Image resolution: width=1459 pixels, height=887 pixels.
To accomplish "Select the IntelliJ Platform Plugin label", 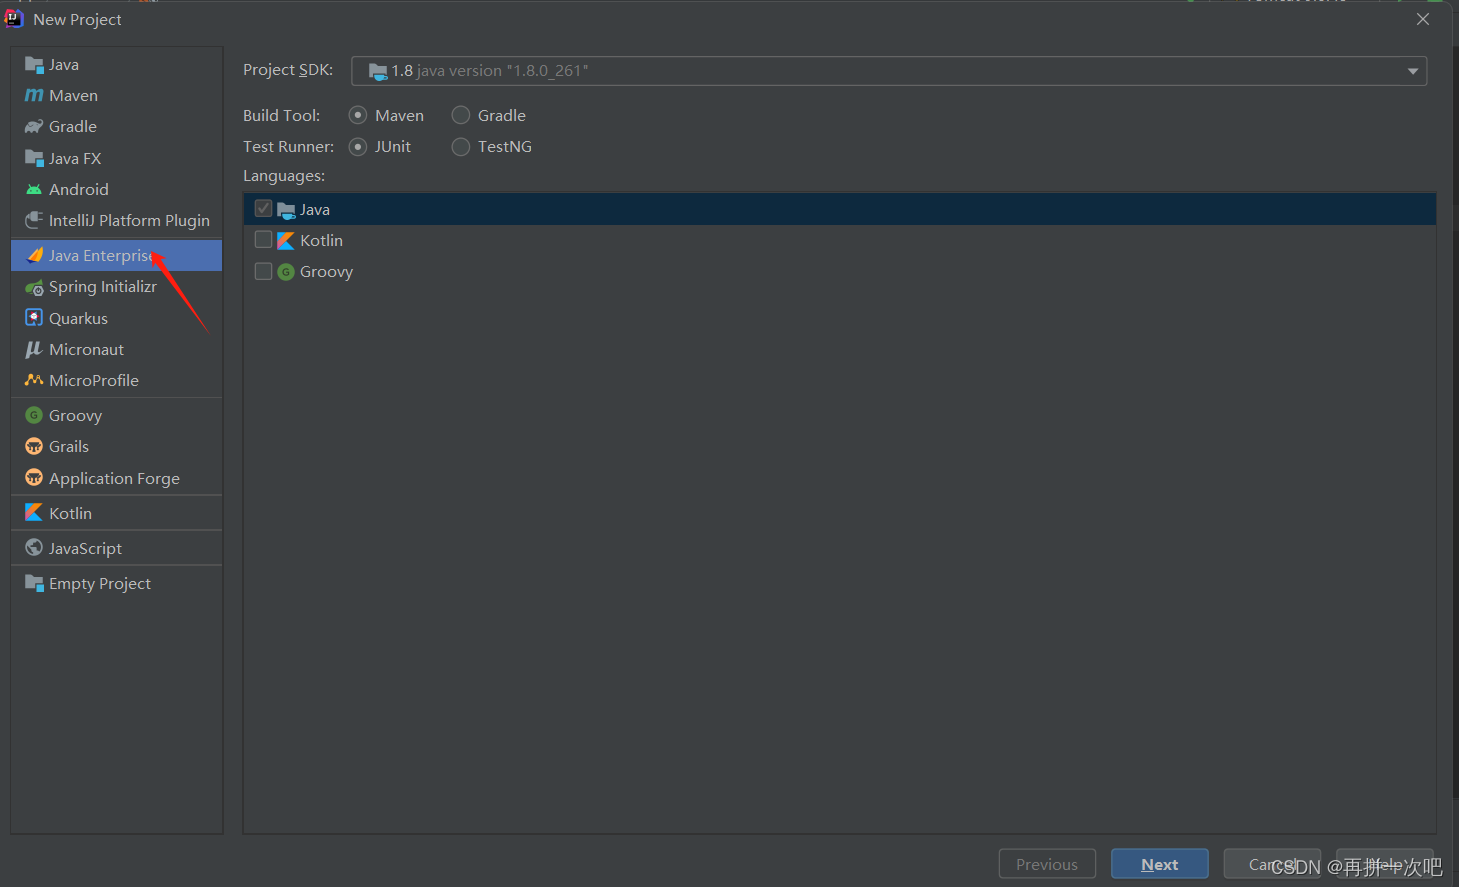I will (129, 221).
